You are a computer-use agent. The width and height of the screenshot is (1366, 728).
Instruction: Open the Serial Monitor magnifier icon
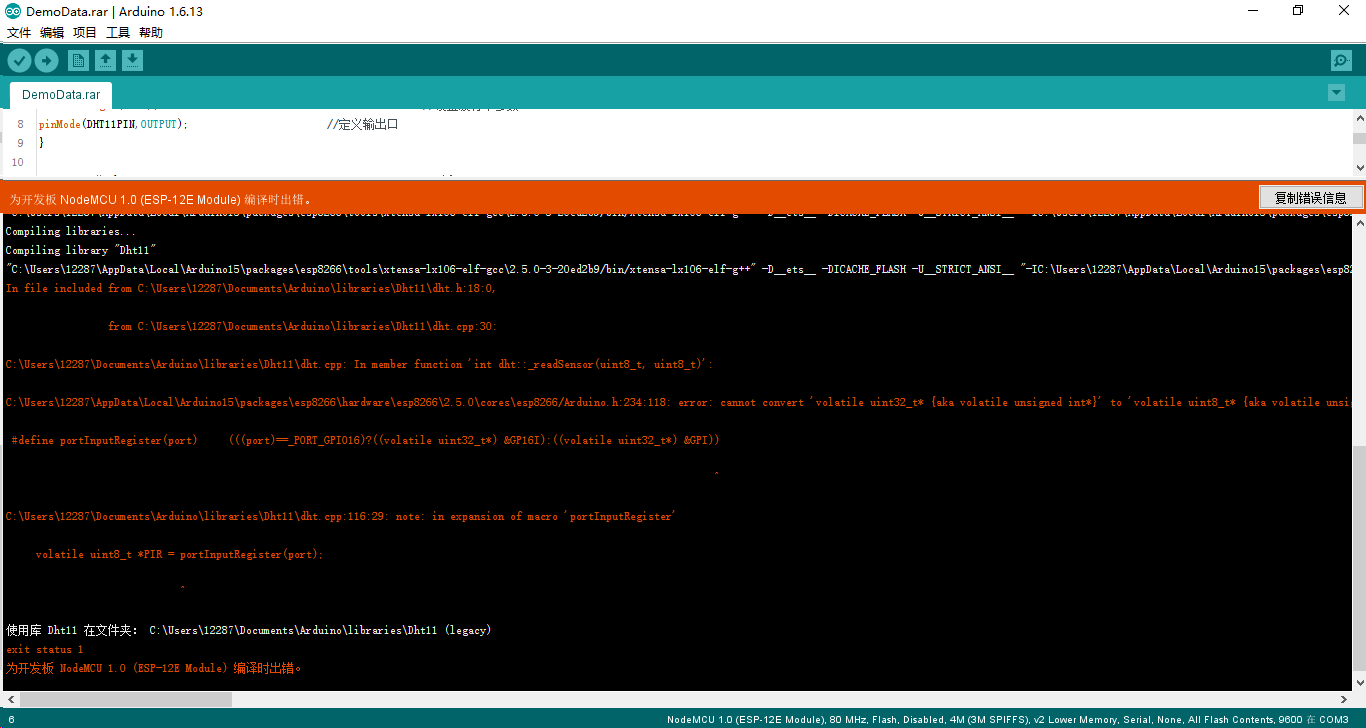[1341, 61]
